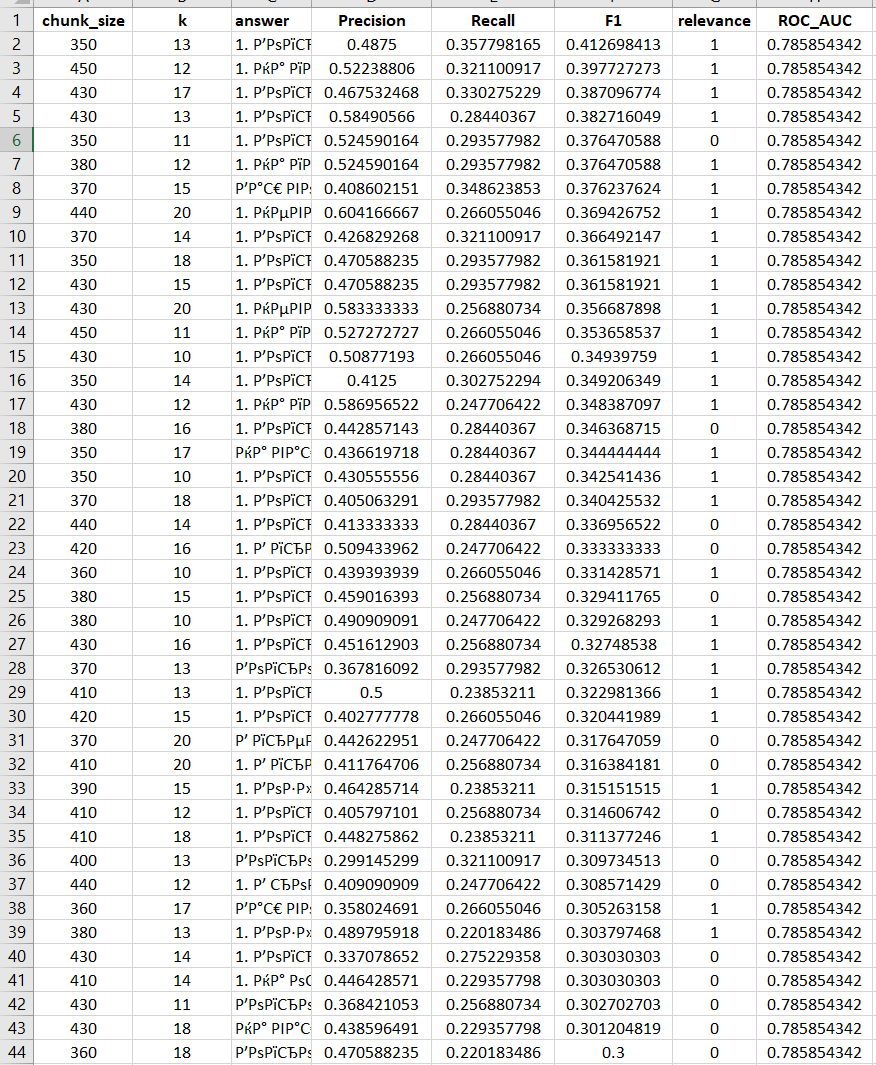This screenshot has height=1065, width=876.
Task: Select the ROC_AUC header cell
Action: coord(814,21)
